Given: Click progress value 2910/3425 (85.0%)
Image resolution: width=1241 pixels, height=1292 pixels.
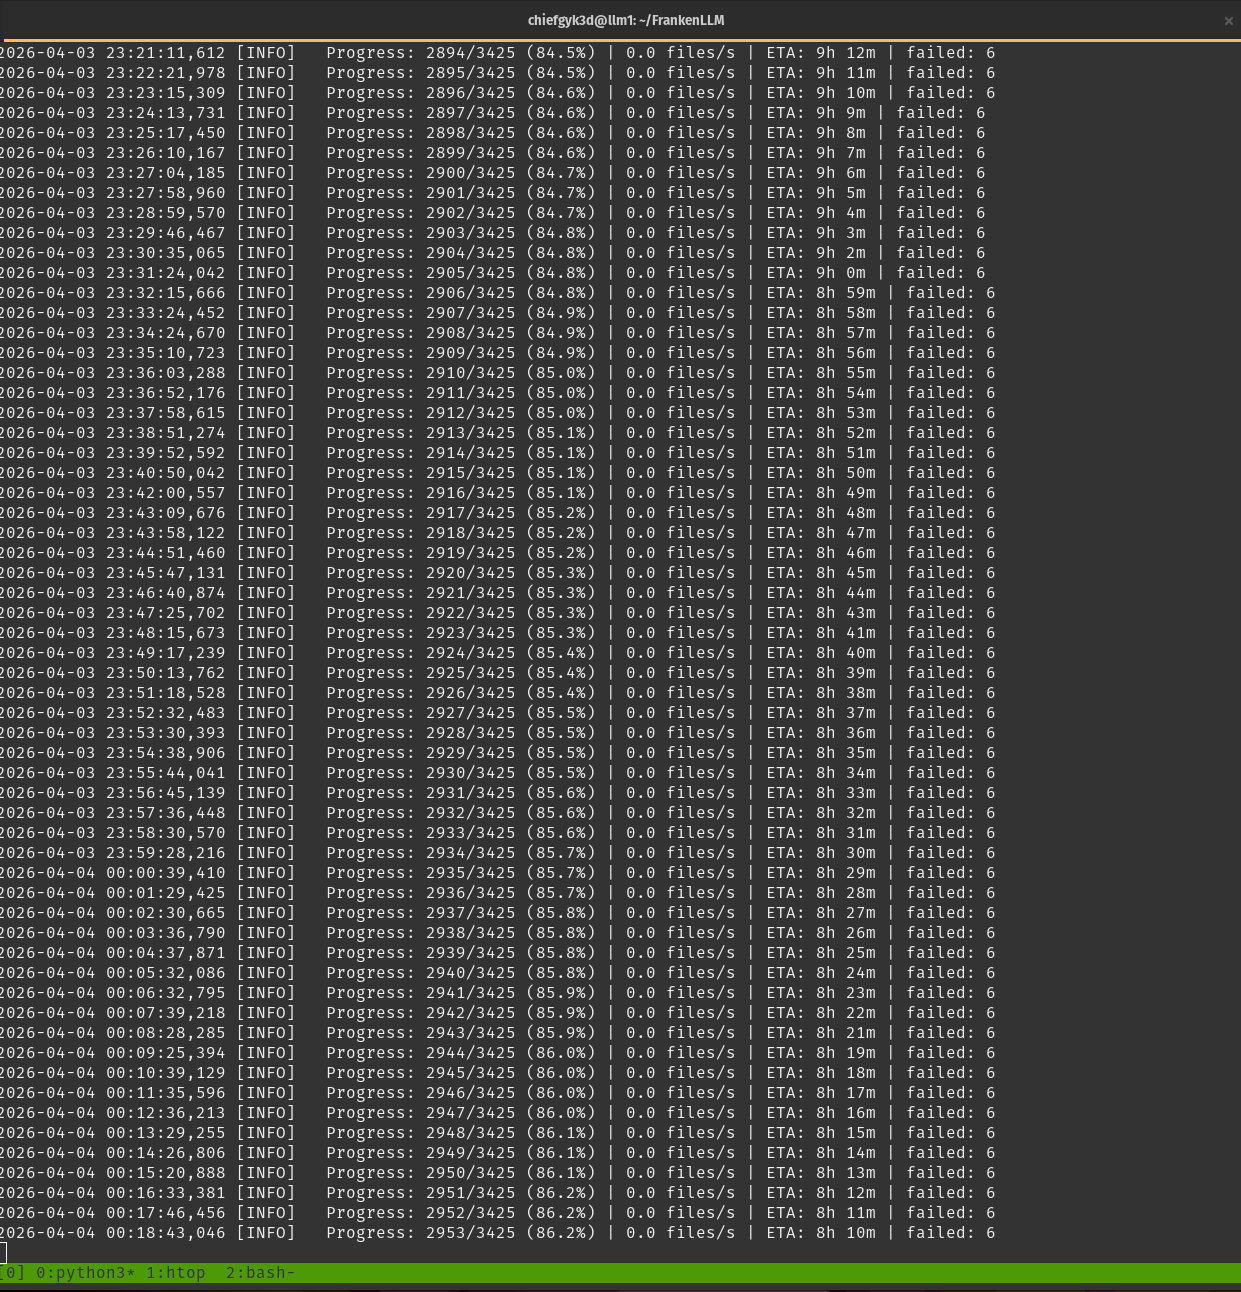Looking at the screenshot, I should [511, 373].
